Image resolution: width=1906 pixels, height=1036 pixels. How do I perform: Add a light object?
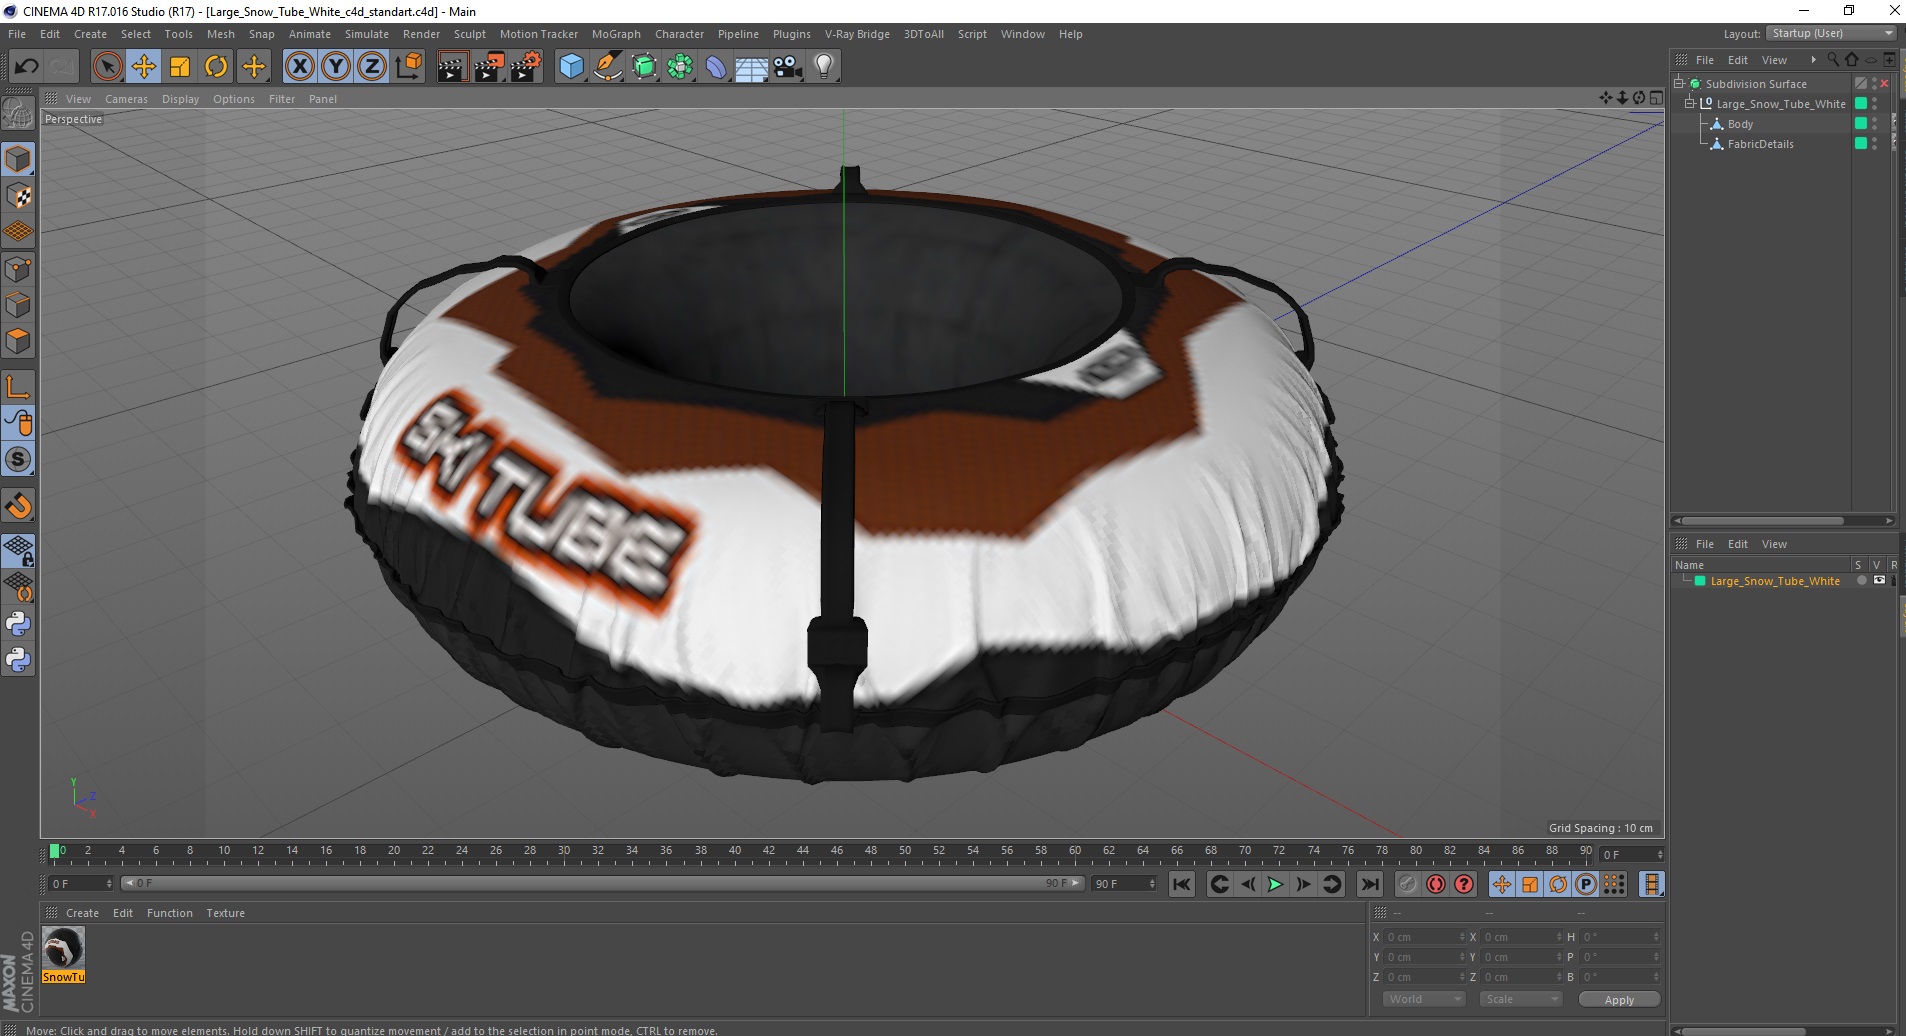coord(824,67)
